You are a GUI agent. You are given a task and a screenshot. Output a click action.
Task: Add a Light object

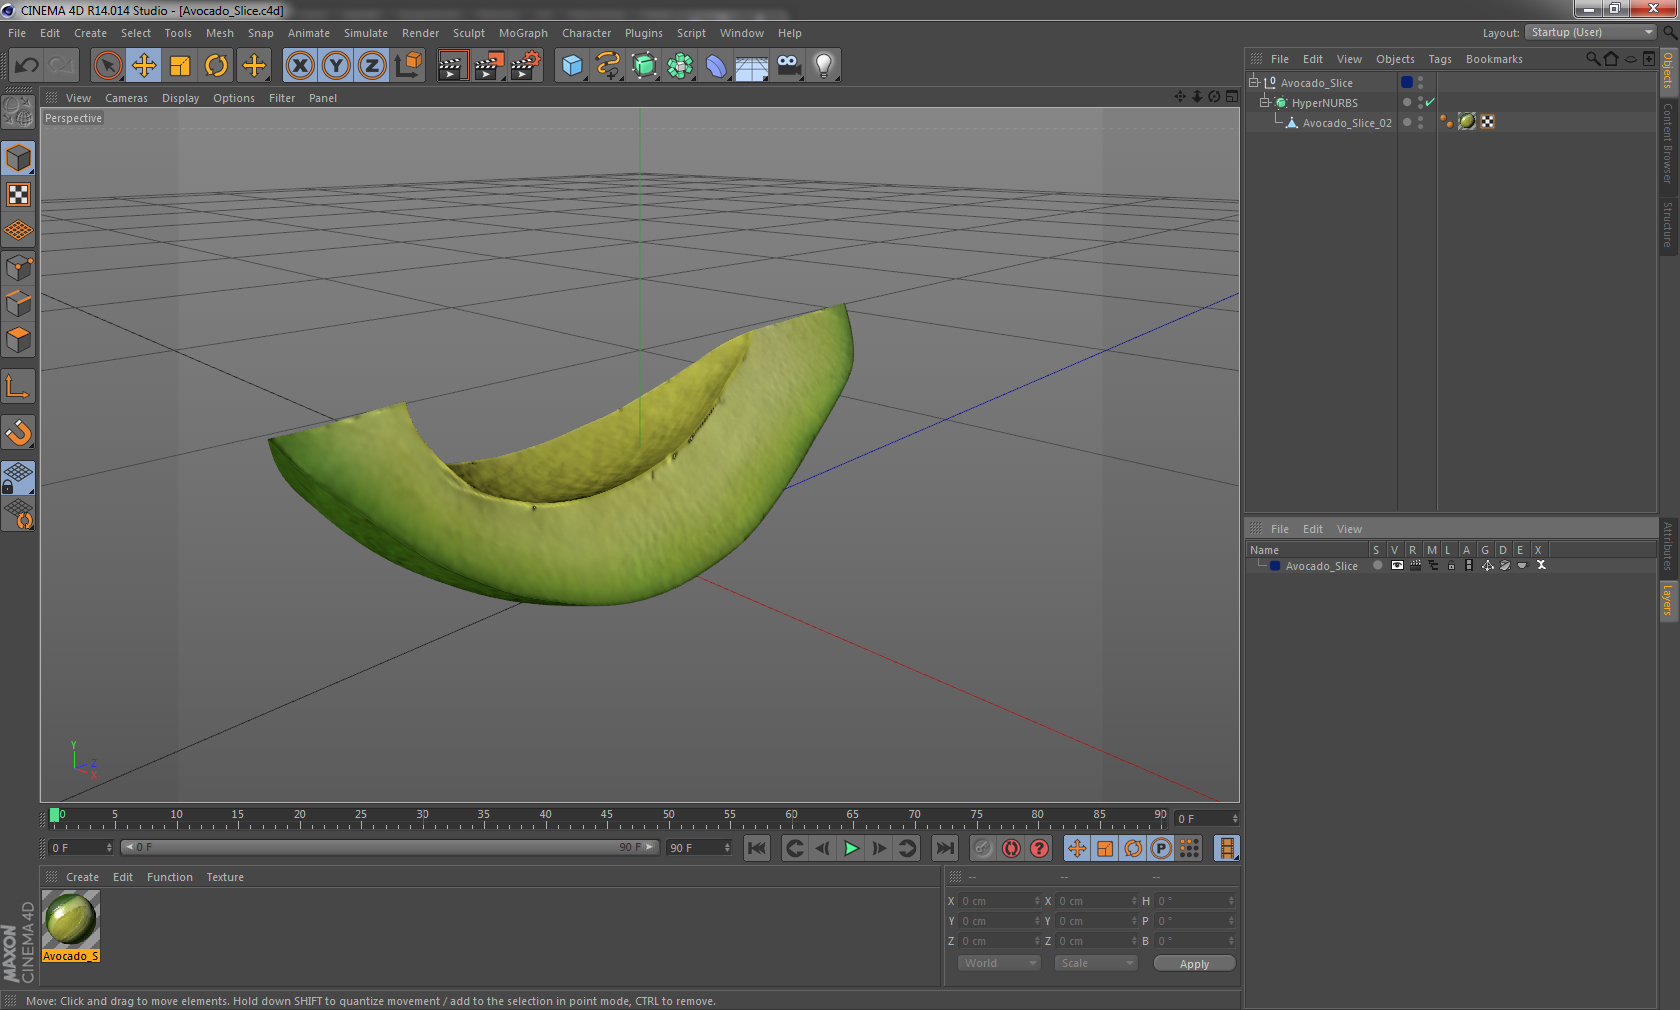(x=824, y=66)
